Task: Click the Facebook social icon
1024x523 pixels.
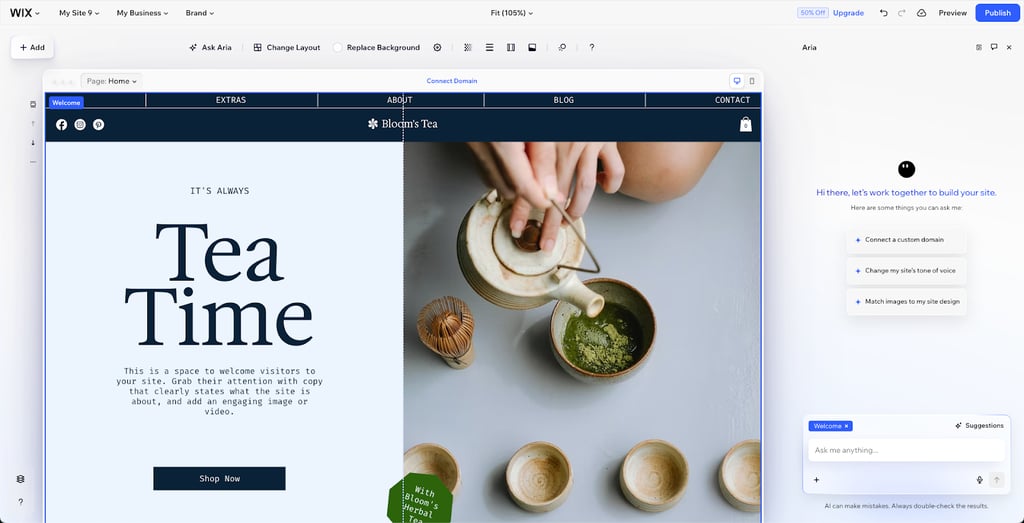Action: pos(61,125)
